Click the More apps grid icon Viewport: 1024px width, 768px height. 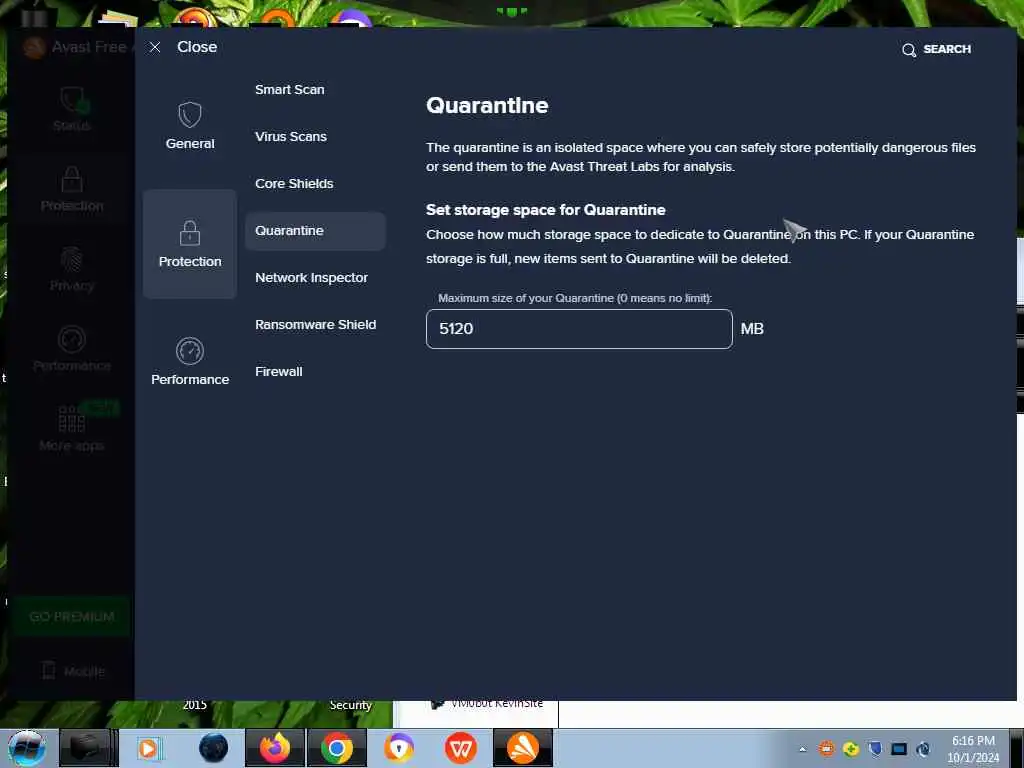click(72, 419)
